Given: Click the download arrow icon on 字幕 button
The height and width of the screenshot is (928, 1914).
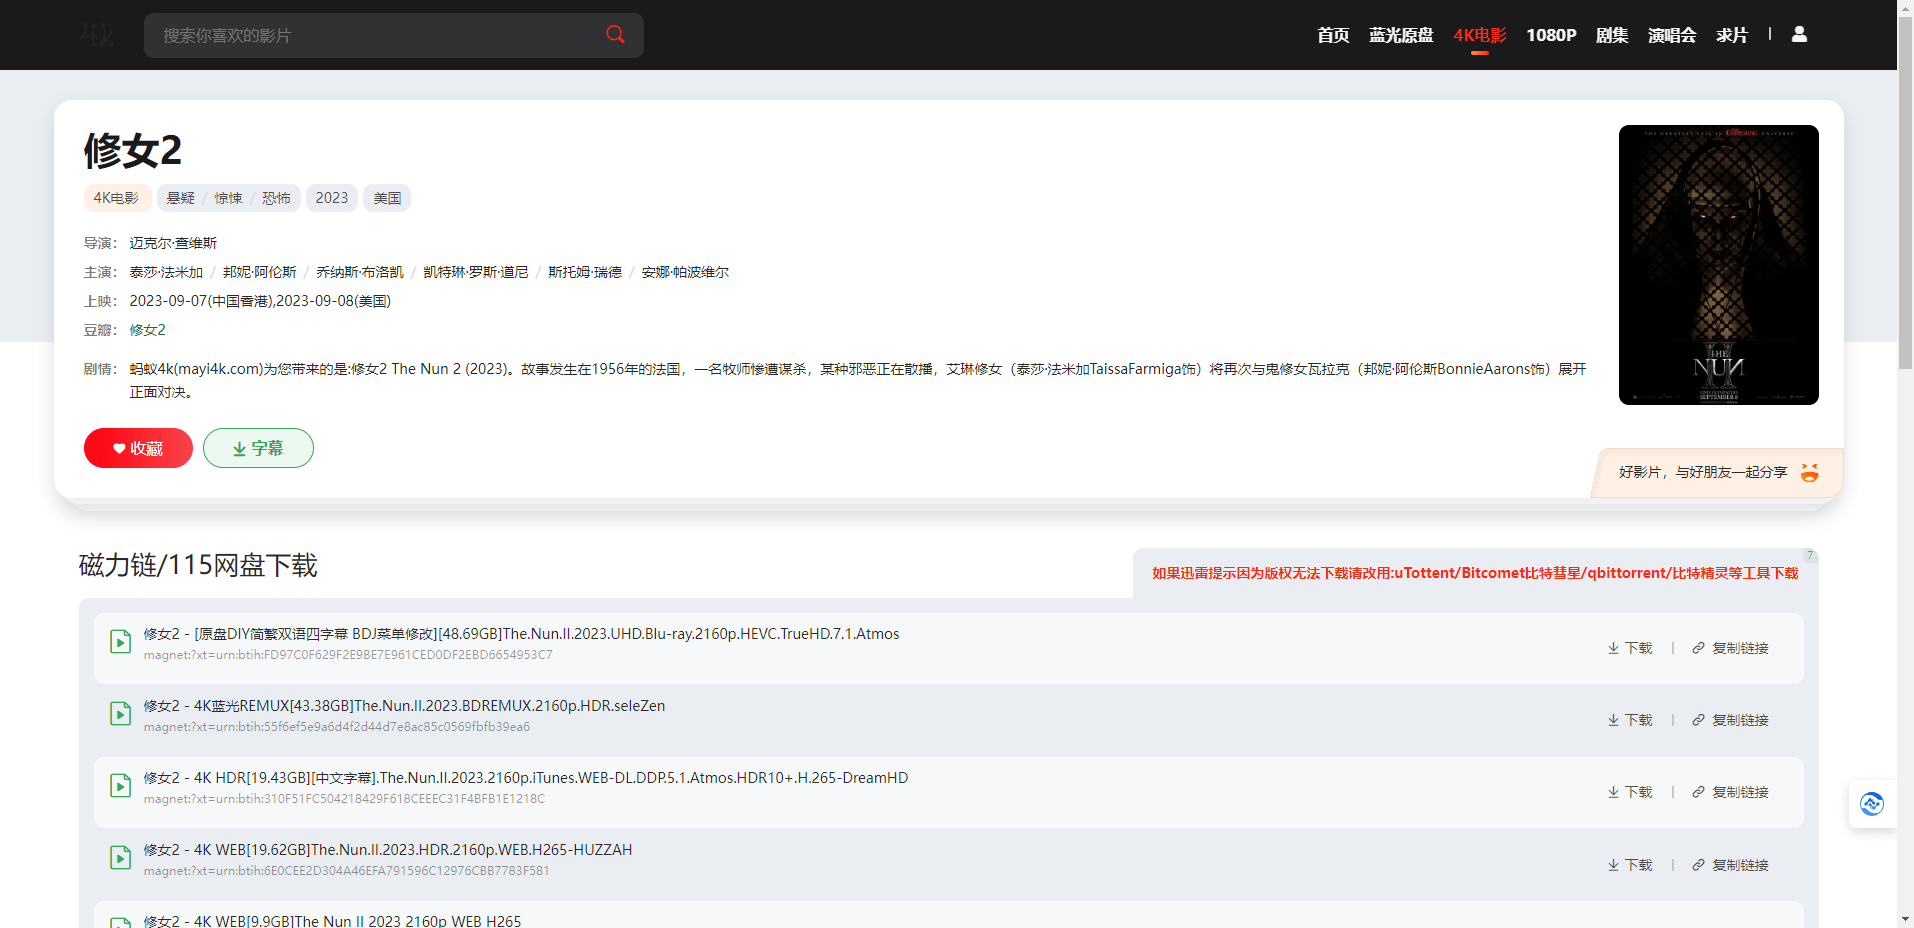Looking at the screenshot, I should [x=237, y=448].
